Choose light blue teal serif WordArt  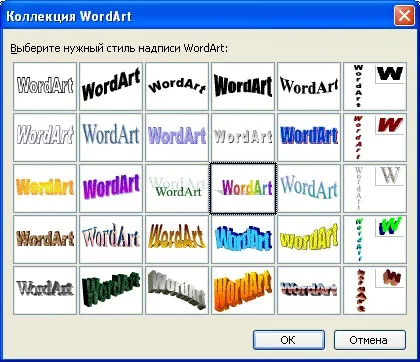coord(309,188)
